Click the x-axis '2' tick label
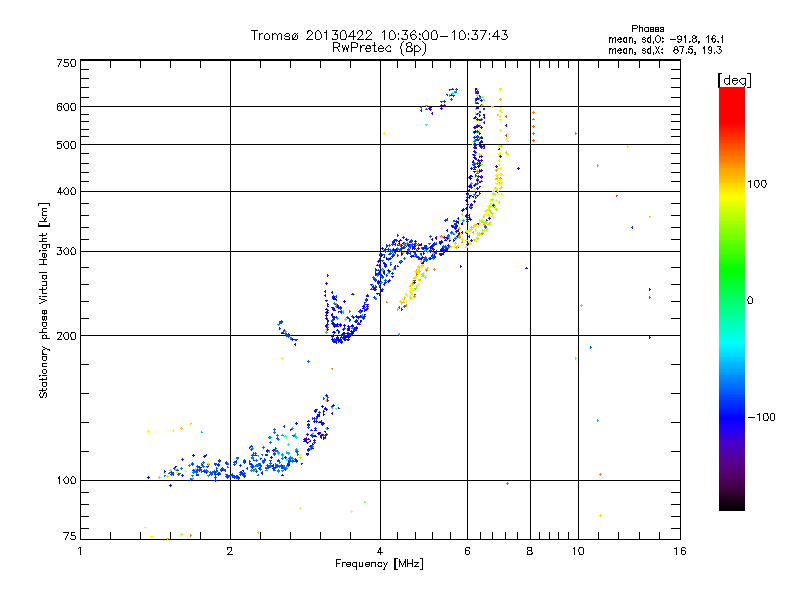 [230, 551]
